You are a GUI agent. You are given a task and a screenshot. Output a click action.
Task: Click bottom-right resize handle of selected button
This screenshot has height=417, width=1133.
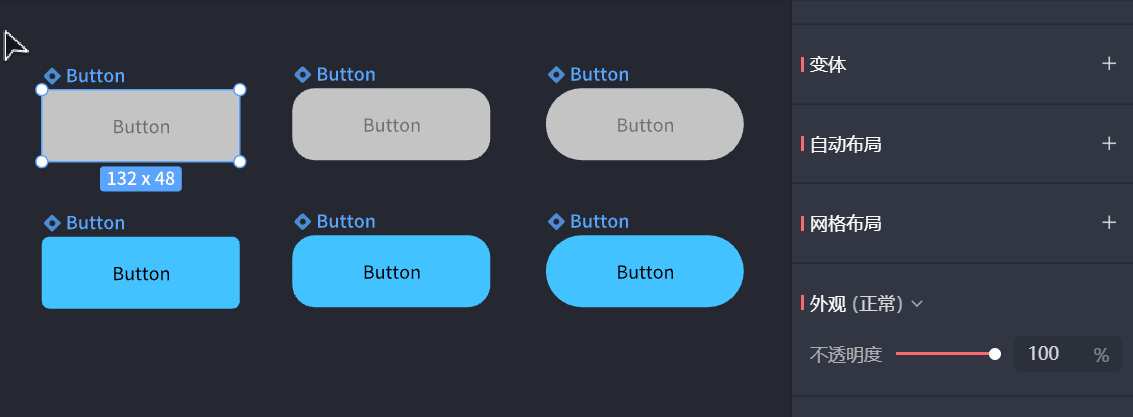click(240, 162)
